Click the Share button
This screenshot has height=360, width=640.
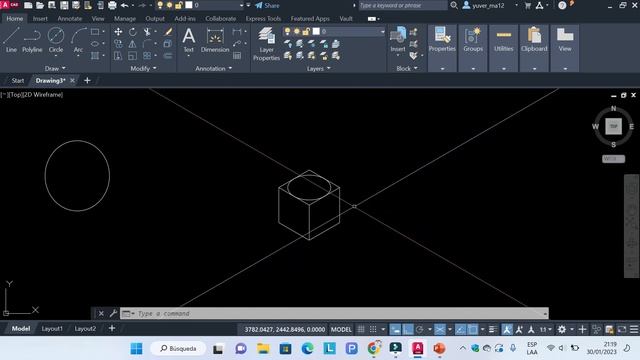(x=267, y=5)
